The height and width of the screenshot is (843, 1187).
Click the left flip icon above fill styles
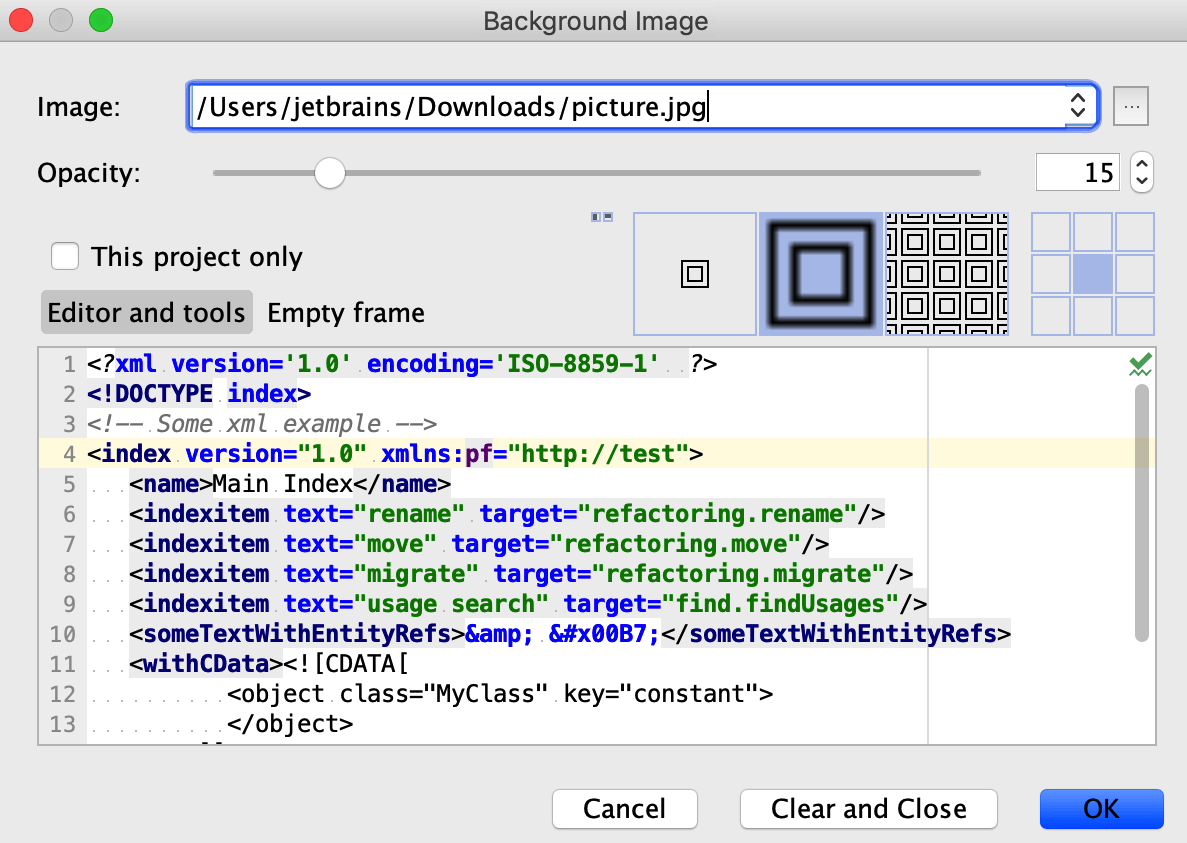(x=597, y=215)
